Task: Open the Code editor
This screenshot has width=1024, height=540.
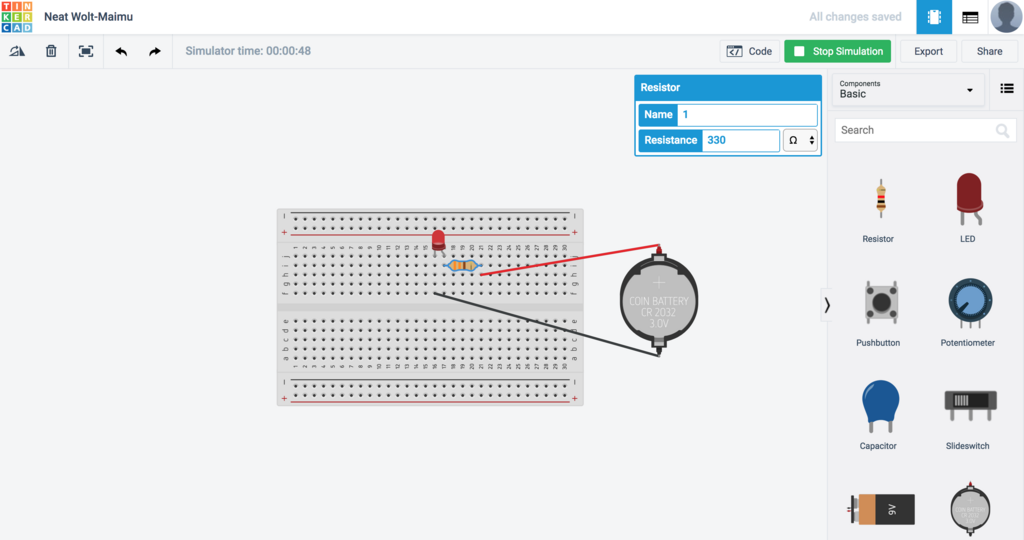Action: click(750, 52)
